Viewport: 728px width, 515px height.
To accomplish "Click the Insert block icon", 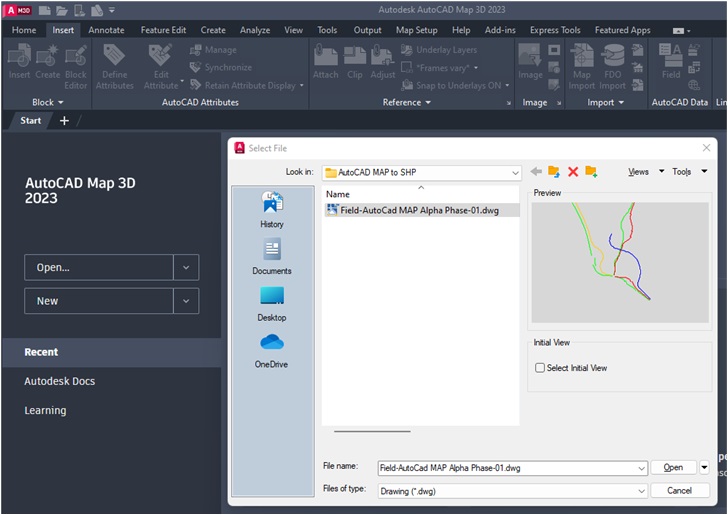I will click(20, 62).
